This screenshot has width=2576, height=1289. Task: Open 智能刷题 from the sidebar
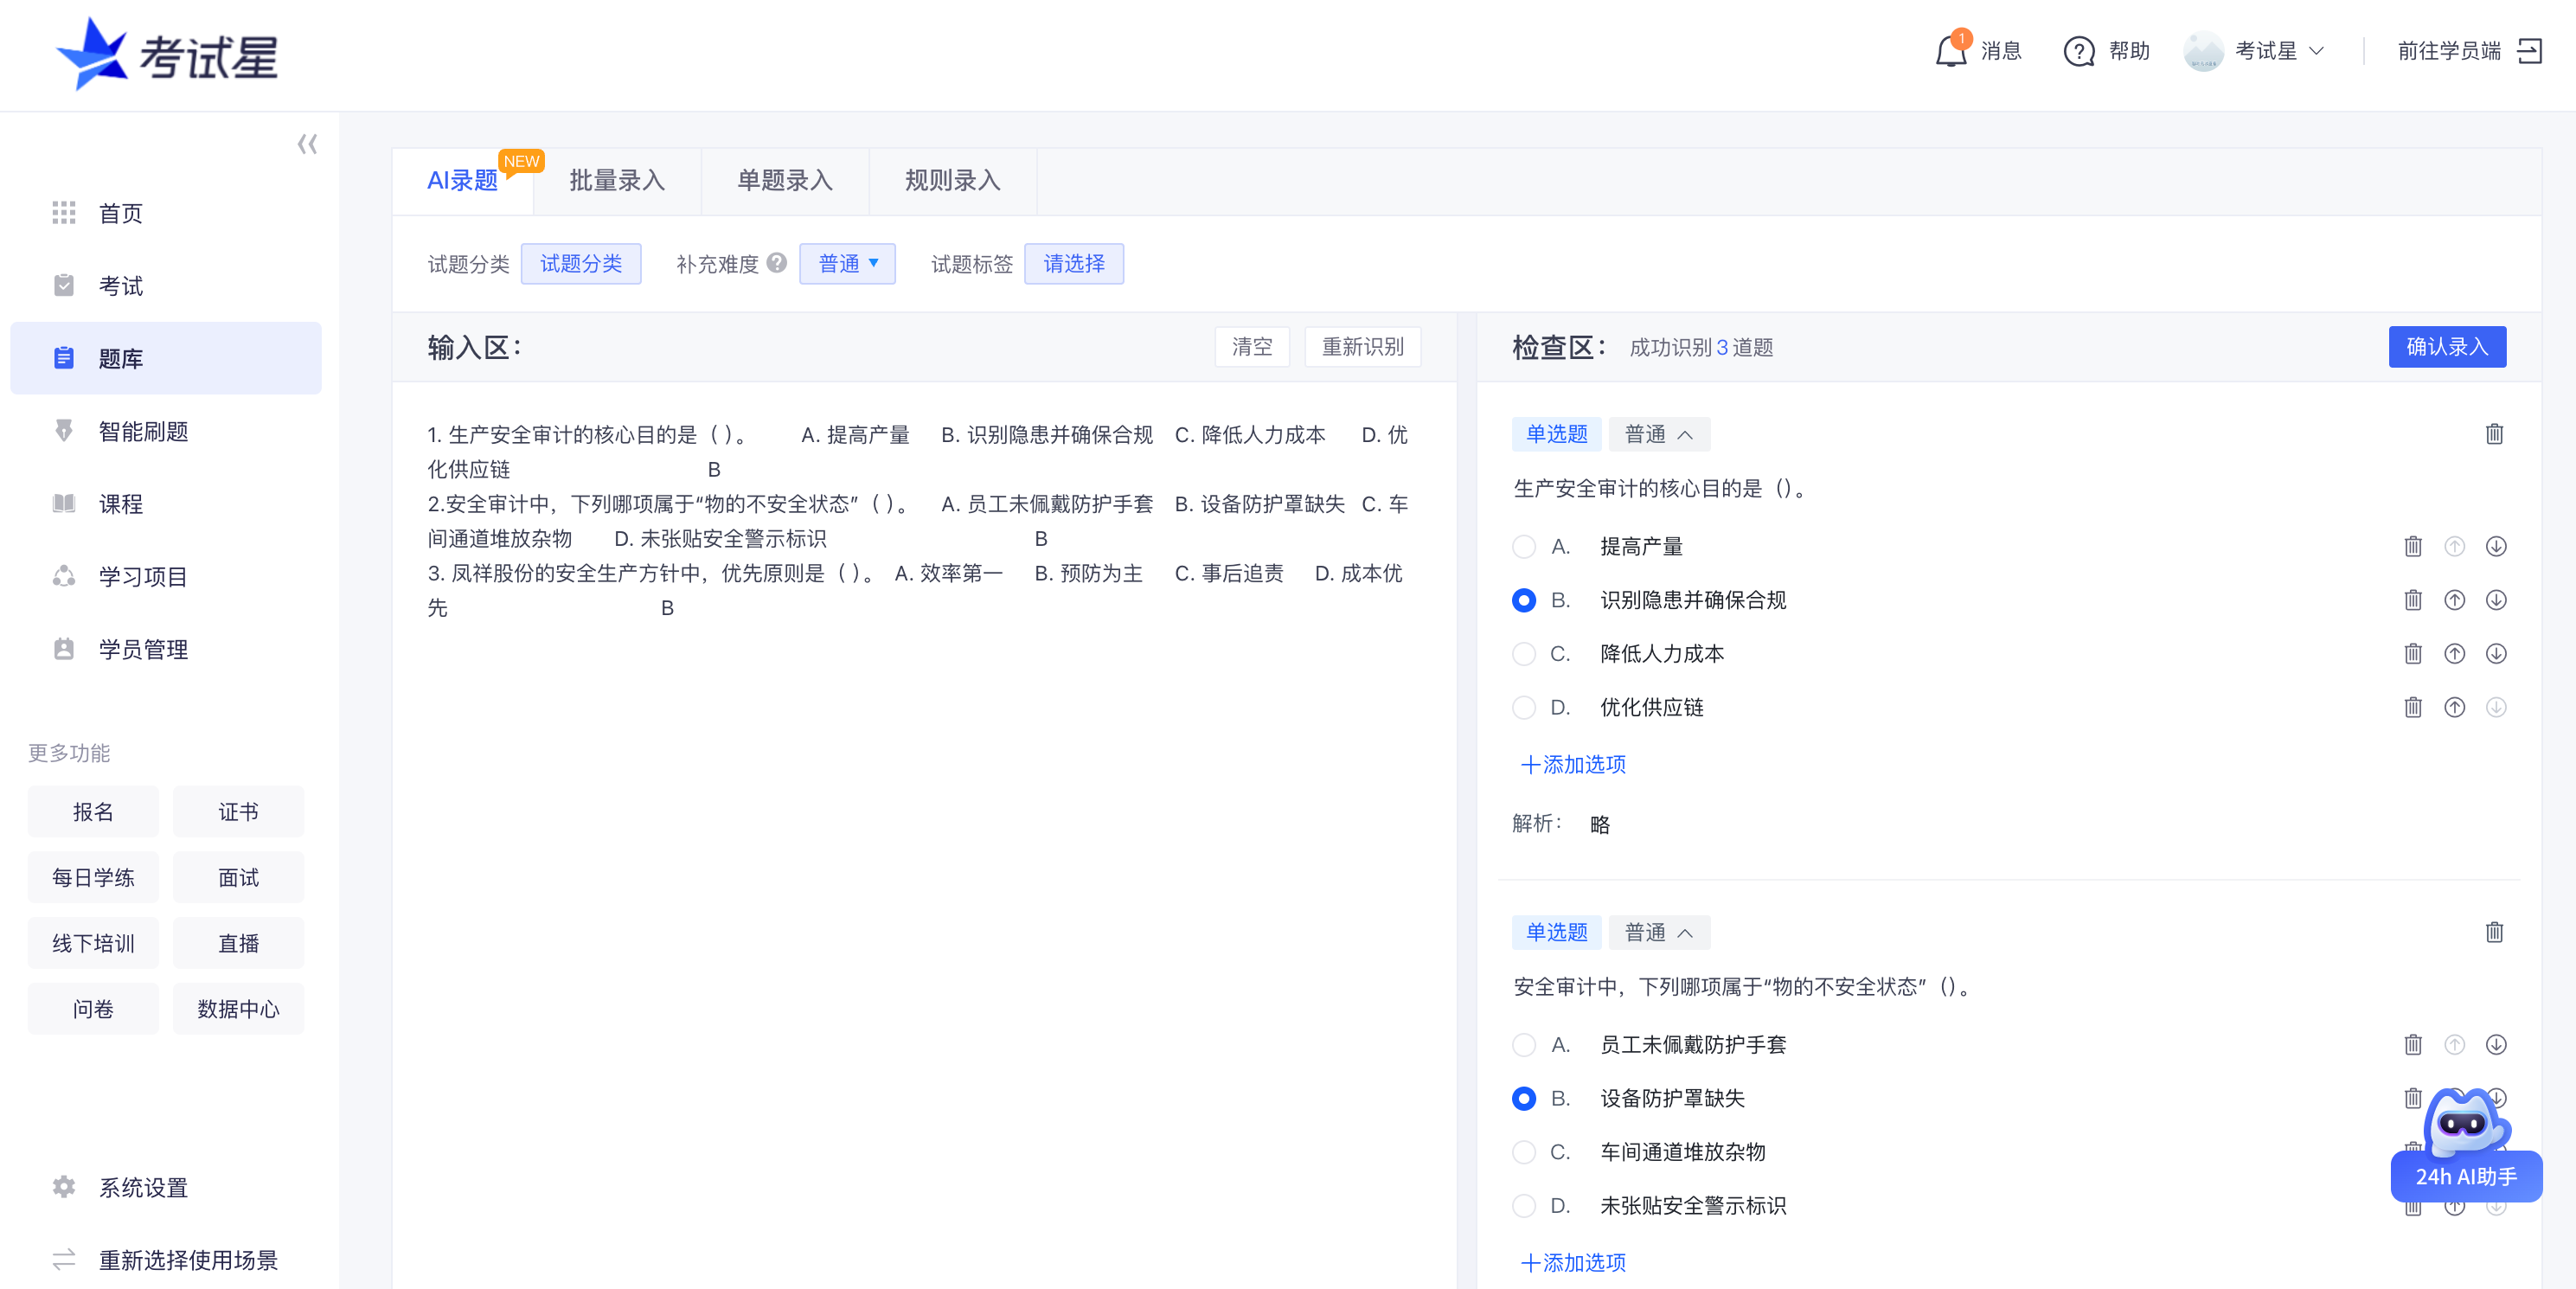(x=144, y=431)
